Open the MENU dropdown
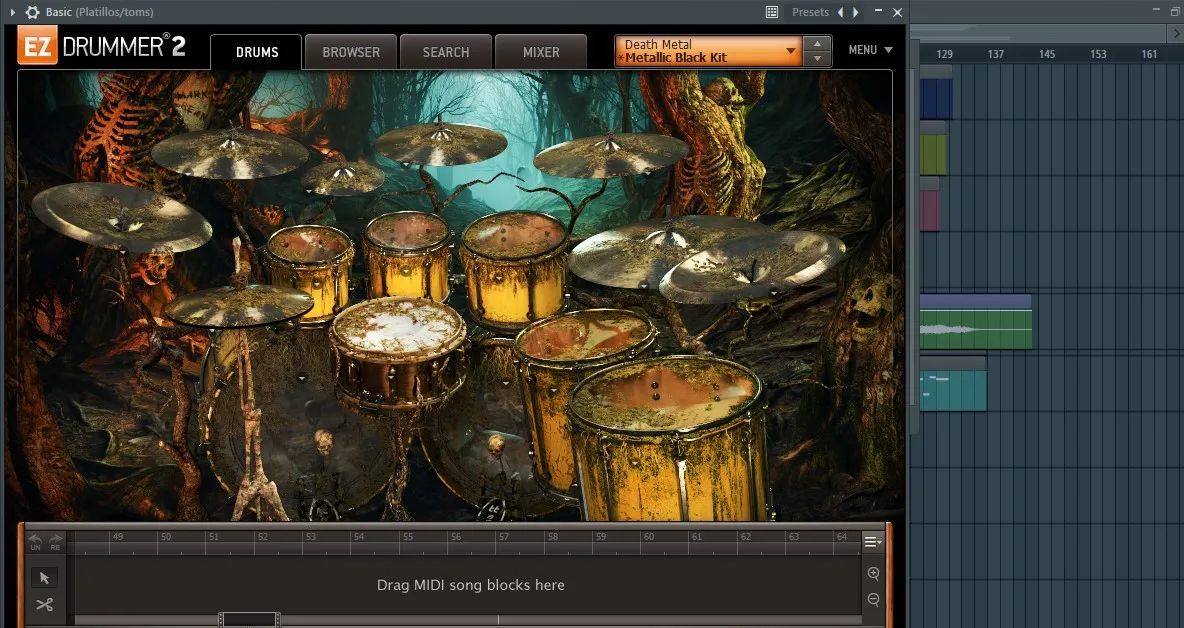The width and height of the screenshot is (1184, 628). tap(870, 50)
